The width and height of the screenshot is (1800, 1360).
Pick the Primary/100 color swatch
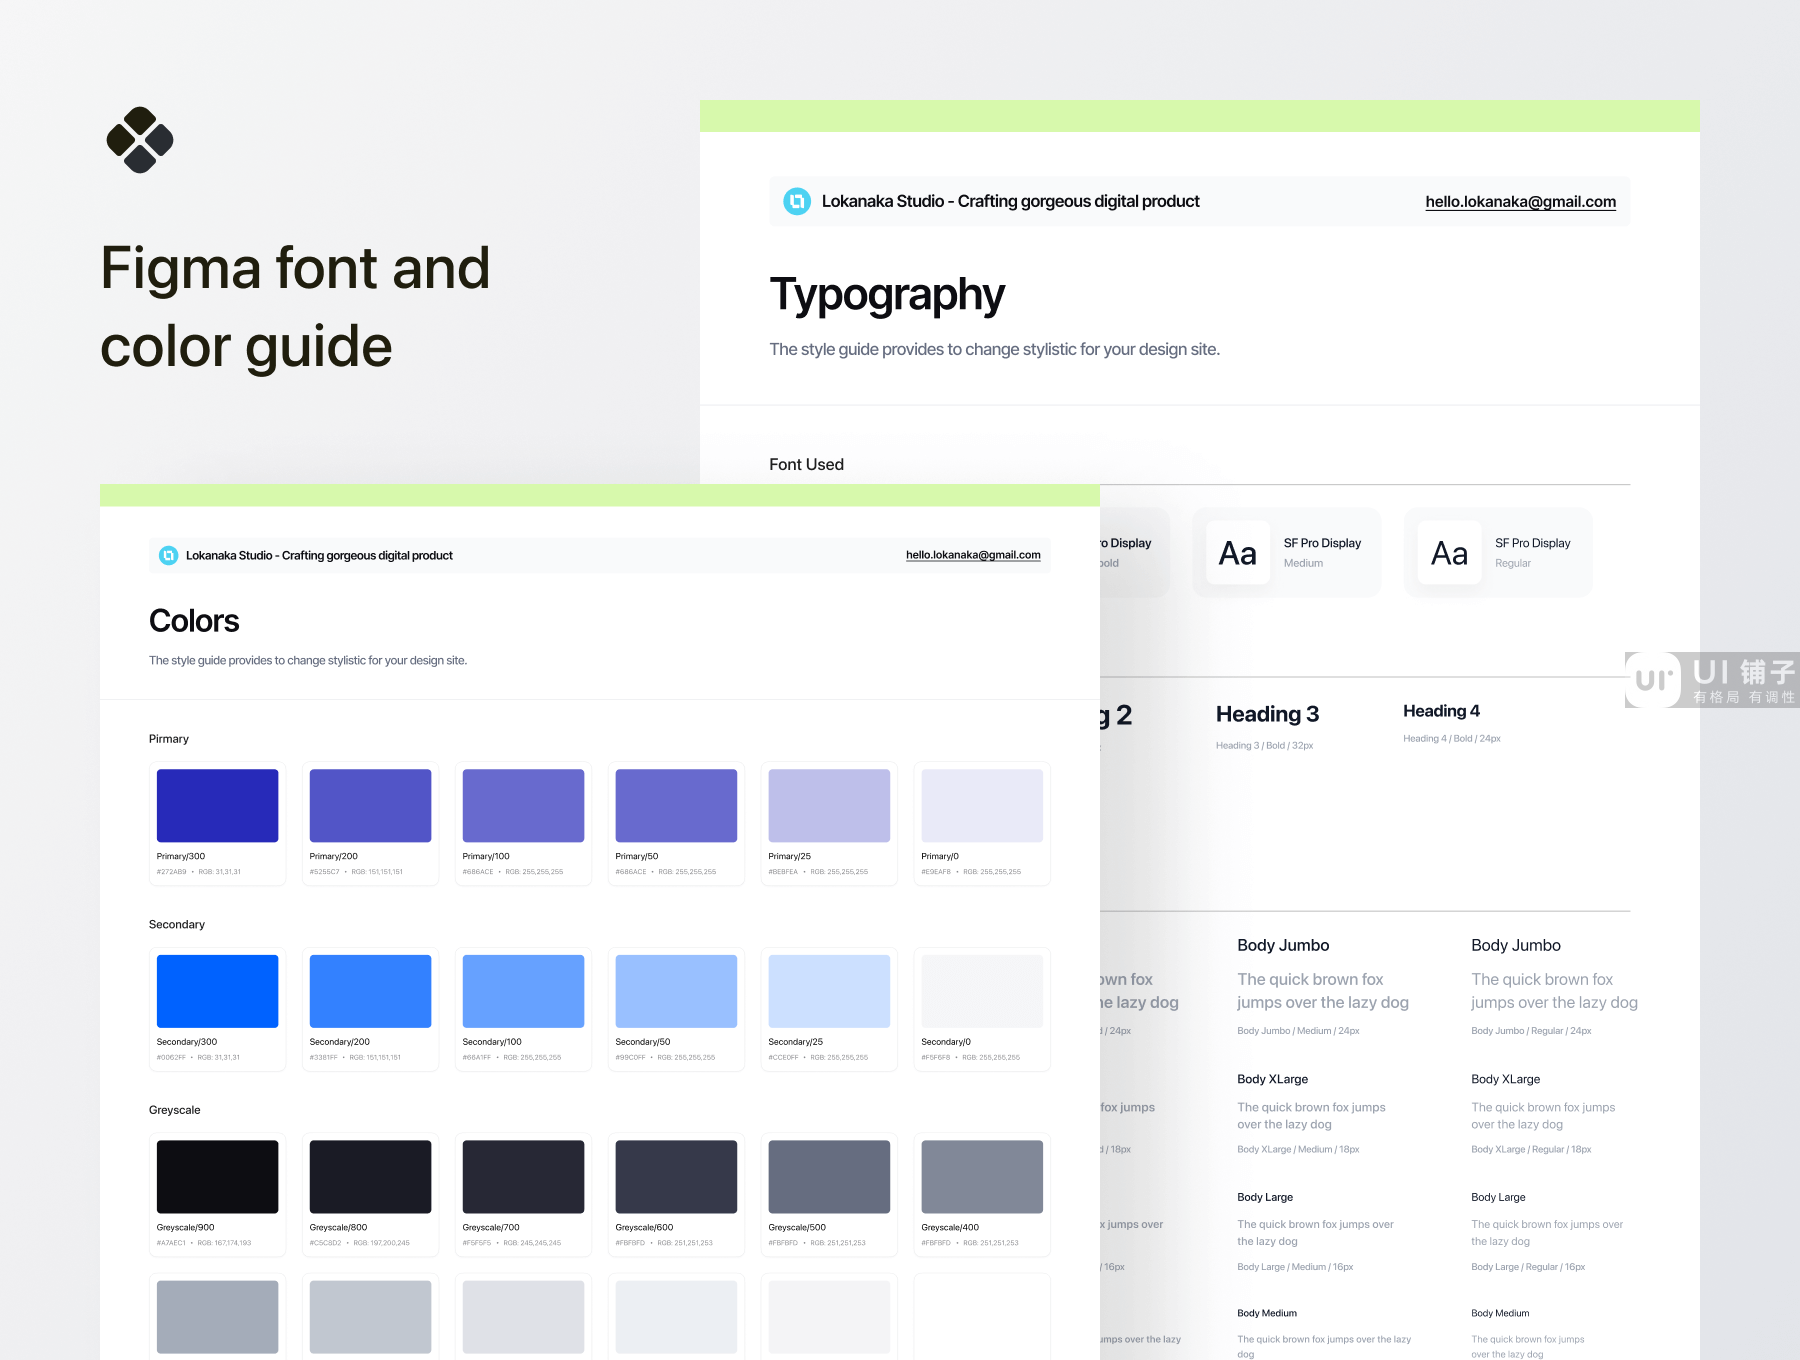tap(523, 805)
